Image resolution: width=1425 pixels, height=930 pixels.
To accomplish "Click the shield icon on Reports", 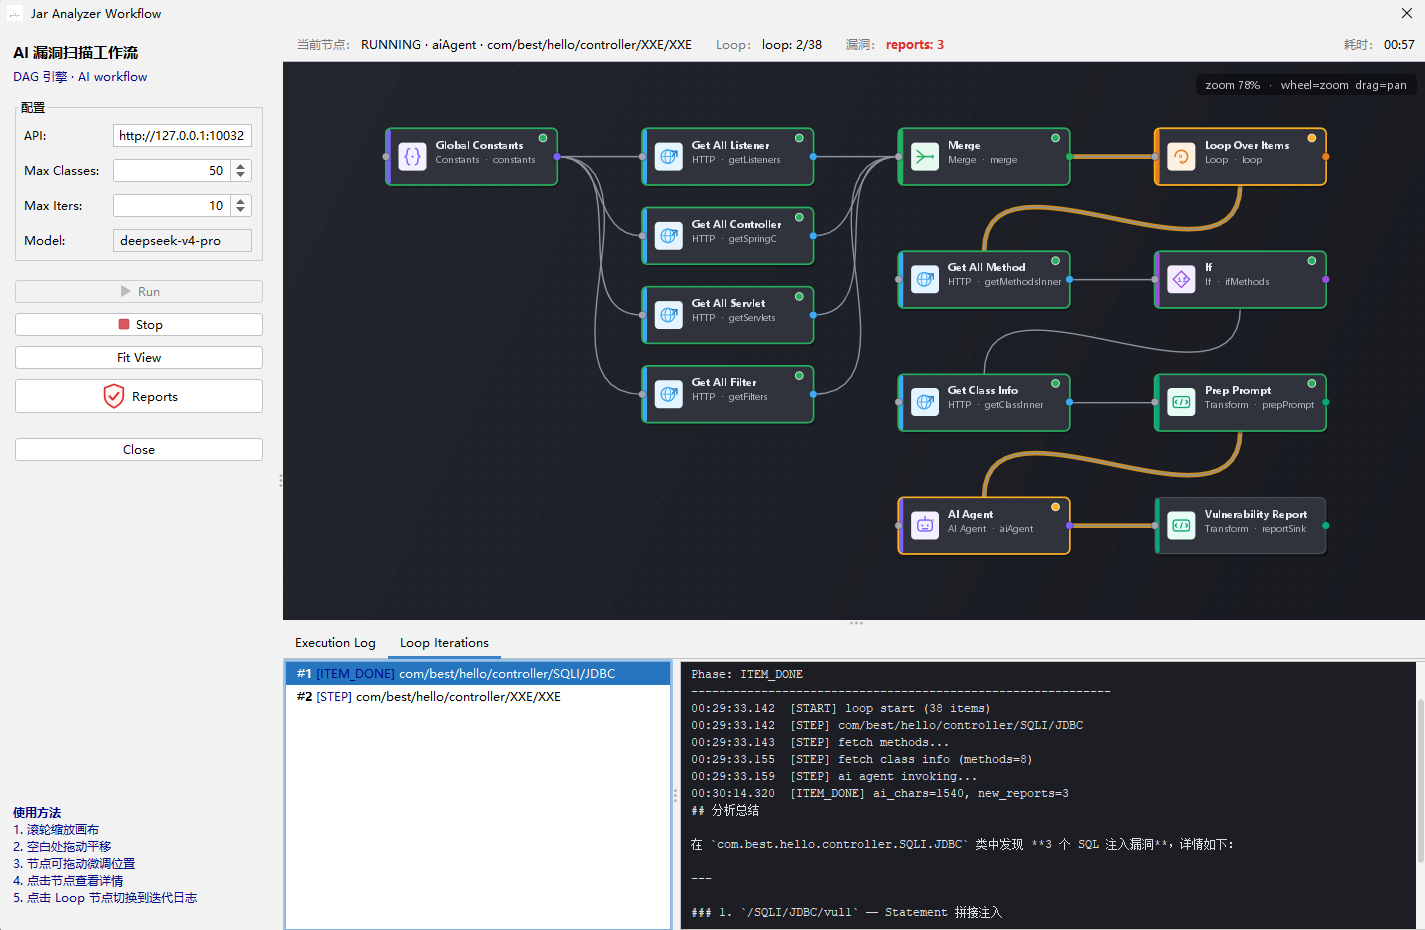I will (x=114, y=396).
